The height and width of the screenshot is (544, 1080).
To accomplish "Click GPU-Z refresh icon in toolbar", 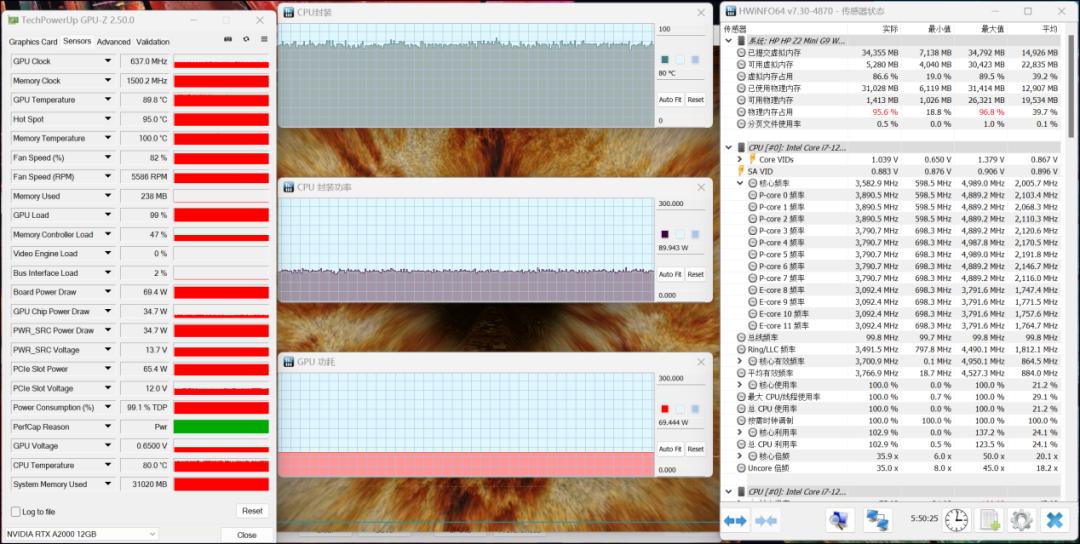I will (246, 40).
